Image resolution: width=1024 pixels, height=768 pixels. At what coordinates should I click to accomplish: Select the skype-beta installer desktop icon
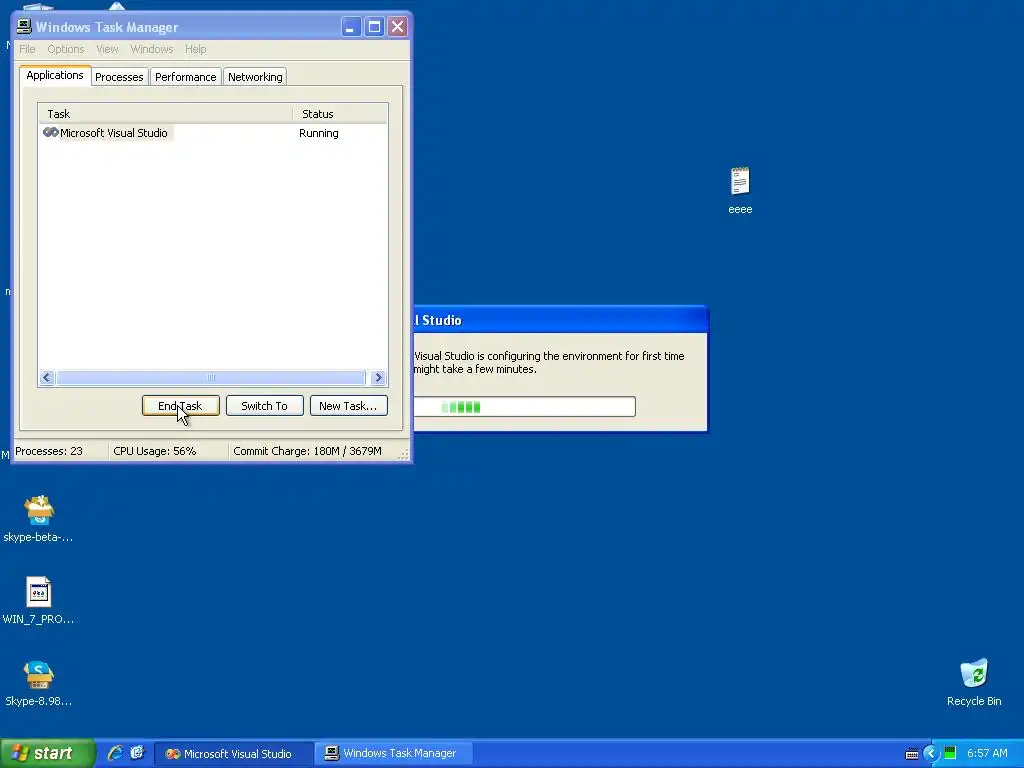[39, 510]
